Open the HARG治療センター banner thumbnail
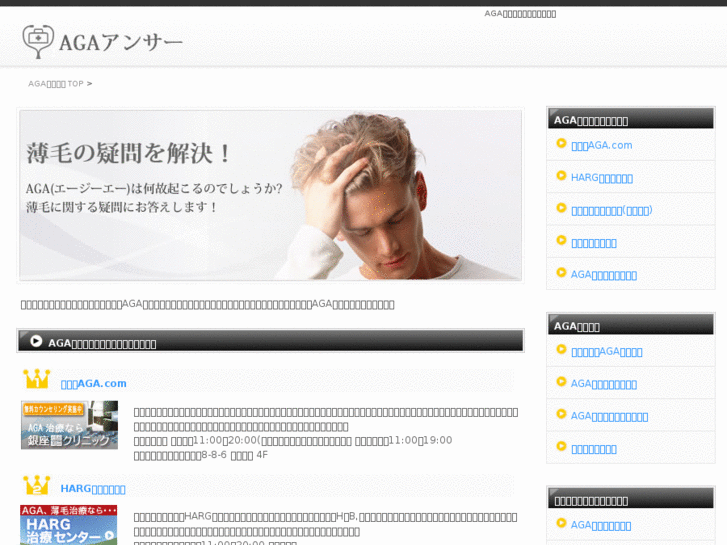This screenshot has height=545, width=727. point(69,525)
